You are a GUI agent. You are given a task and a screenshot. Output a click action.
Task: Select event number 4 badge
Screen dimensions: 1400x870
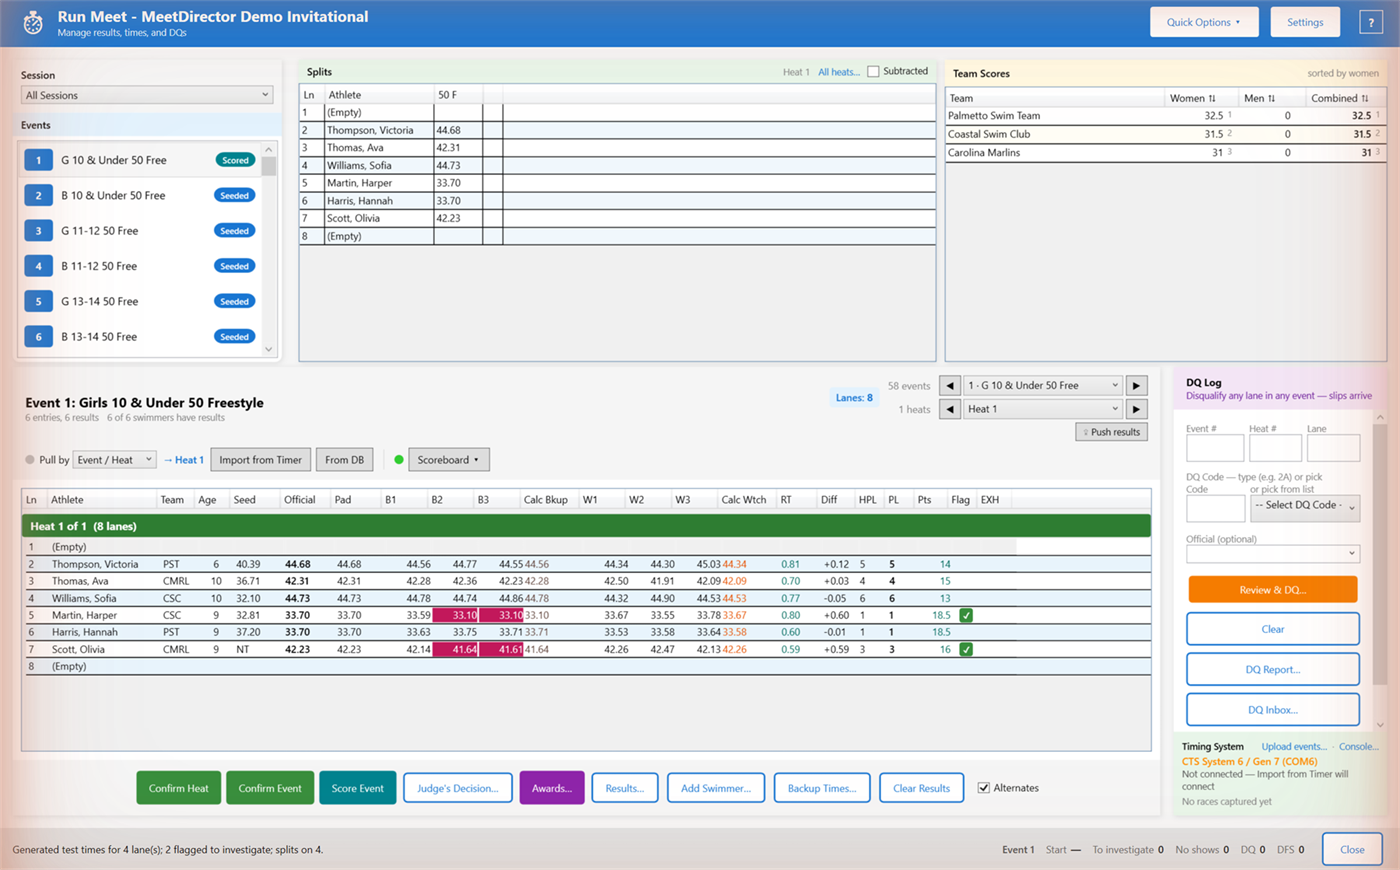click(38, 266)
